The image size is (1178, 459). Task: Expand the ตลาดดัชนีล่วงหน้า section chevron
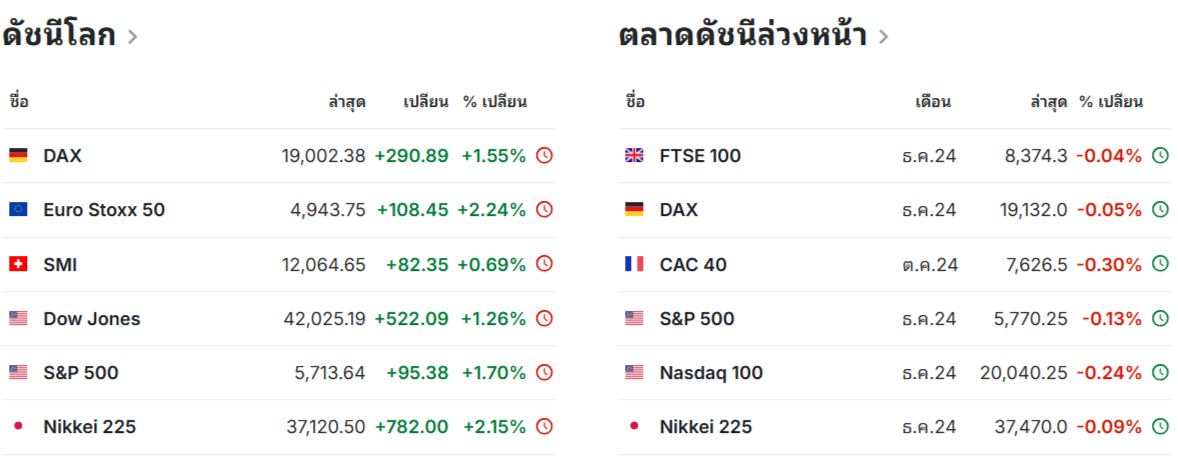click(x=883, y=36)
